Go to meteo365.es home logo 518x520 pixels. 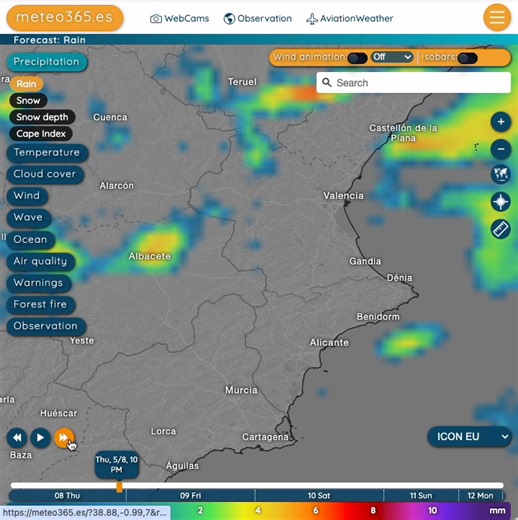pos(65,18)
